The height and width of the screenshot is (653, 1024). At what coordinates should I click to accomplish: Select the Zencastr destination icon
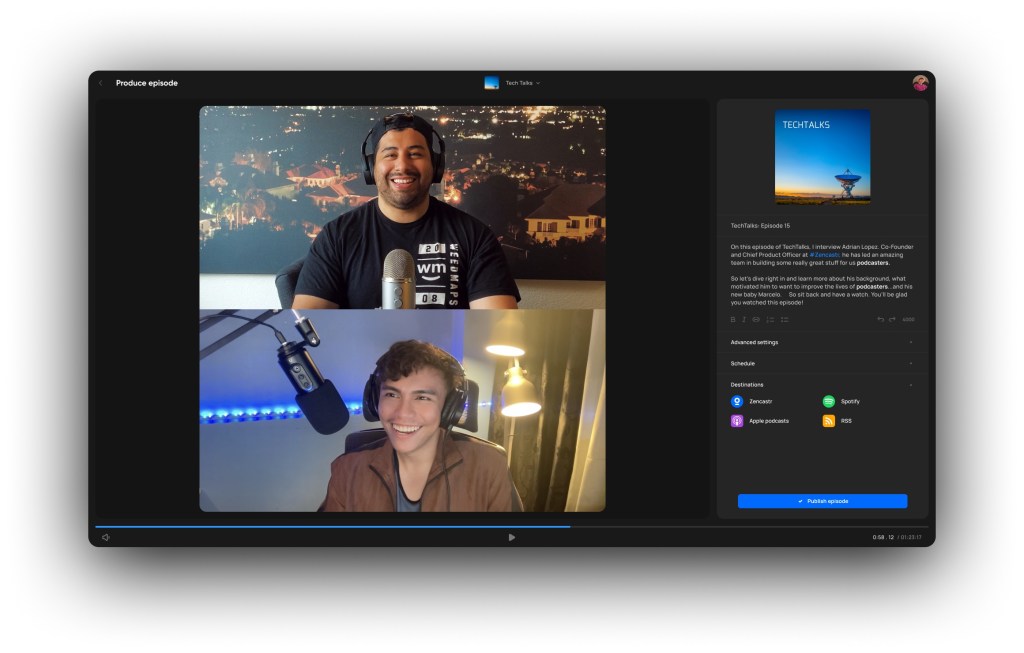point(737,402)
